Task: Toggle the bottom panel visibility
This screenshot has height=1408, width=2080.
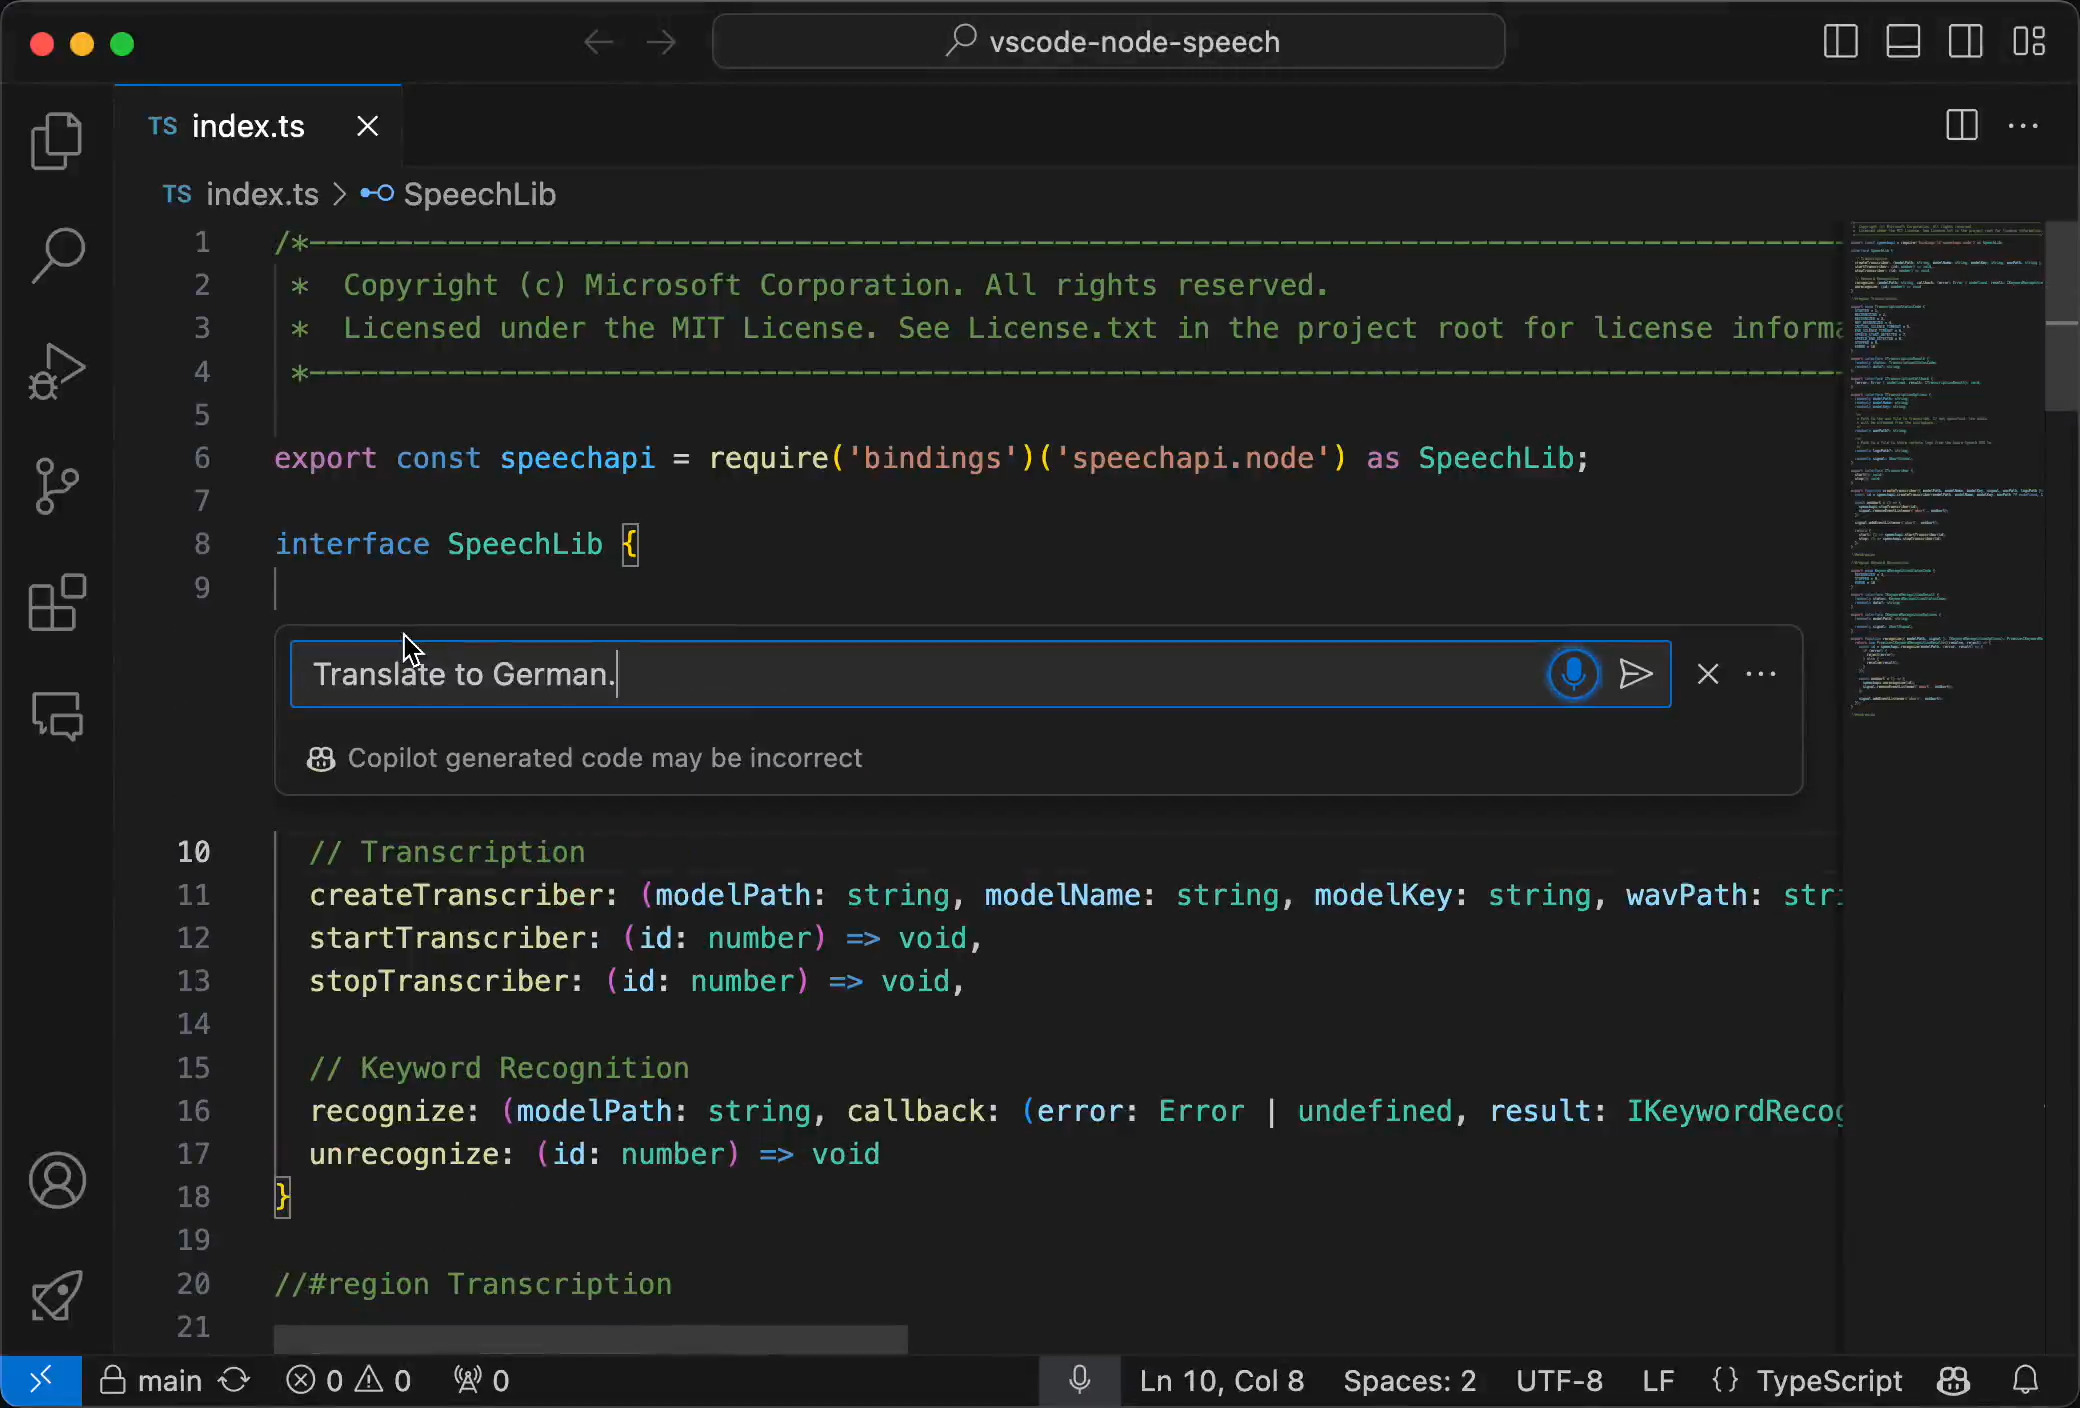Action: [1902, 42]
